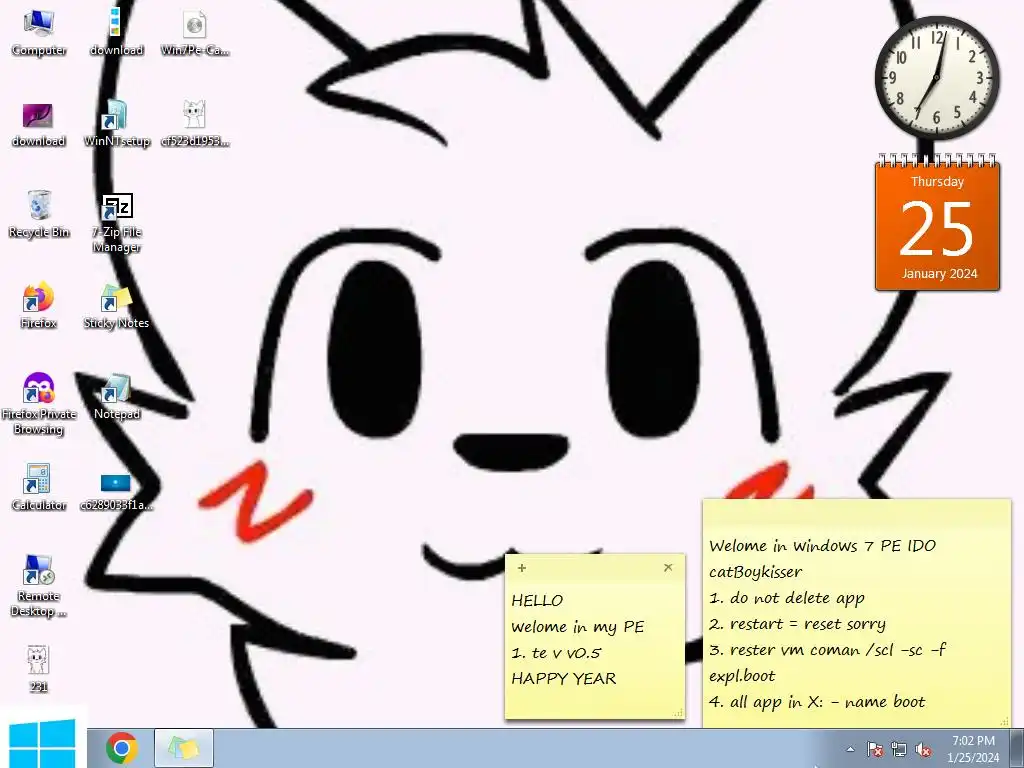
Task: Click the 'HAPPY YEAR' line in sticky note
Action: click(564, 679)
